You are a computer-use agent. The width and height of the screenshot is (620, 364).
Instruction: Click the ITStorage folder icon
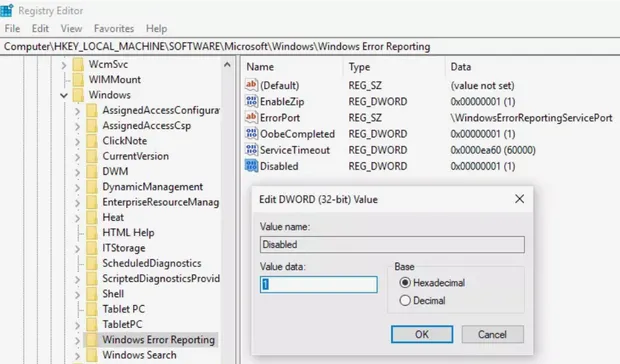pos(92,248)
